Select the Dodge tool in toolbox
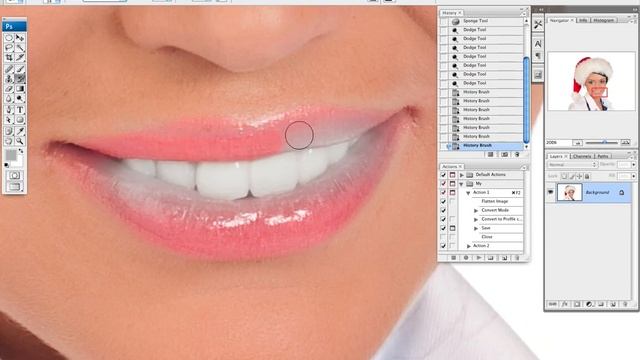This screenshot has width=640, height=360. 20,98
